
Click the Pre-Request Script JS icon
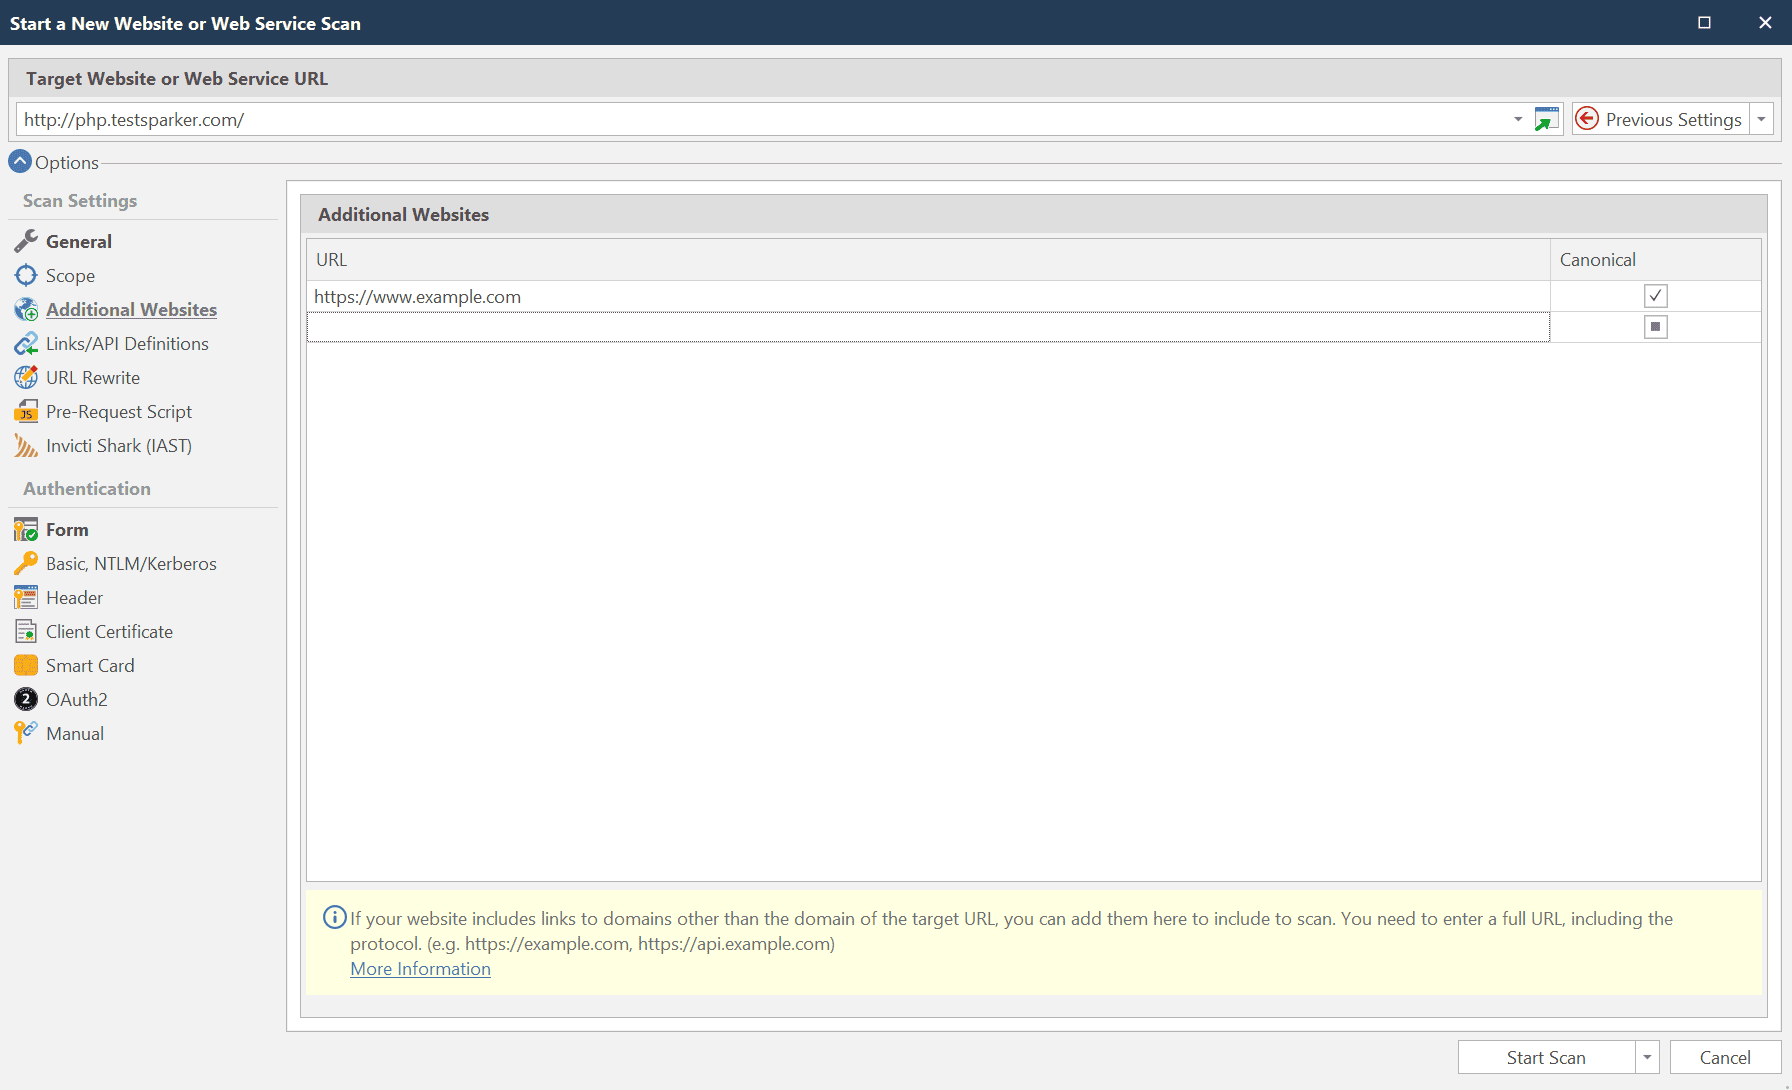point(26,411)
